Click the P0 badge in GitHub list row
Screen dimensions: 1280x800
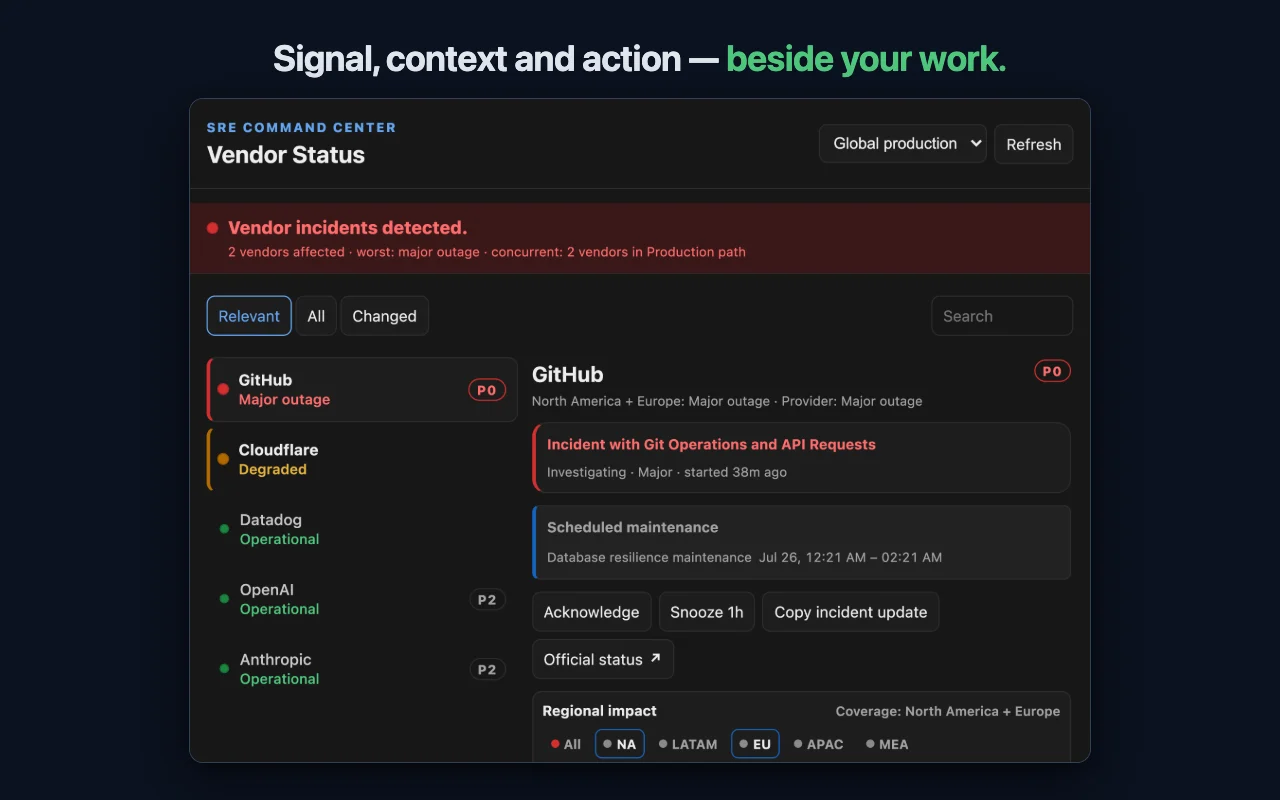[x=487, y=390]
